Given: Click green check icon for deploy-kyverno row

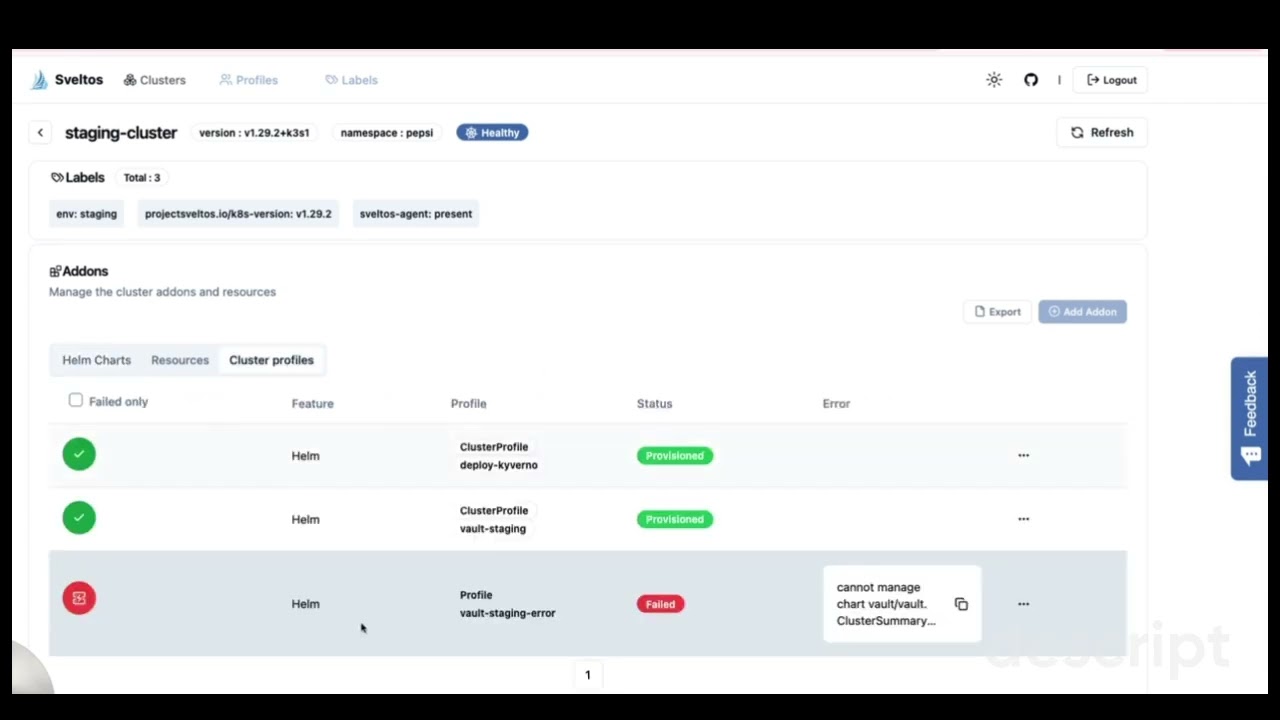Looking at the screenshot, I should tap(79, 454).
